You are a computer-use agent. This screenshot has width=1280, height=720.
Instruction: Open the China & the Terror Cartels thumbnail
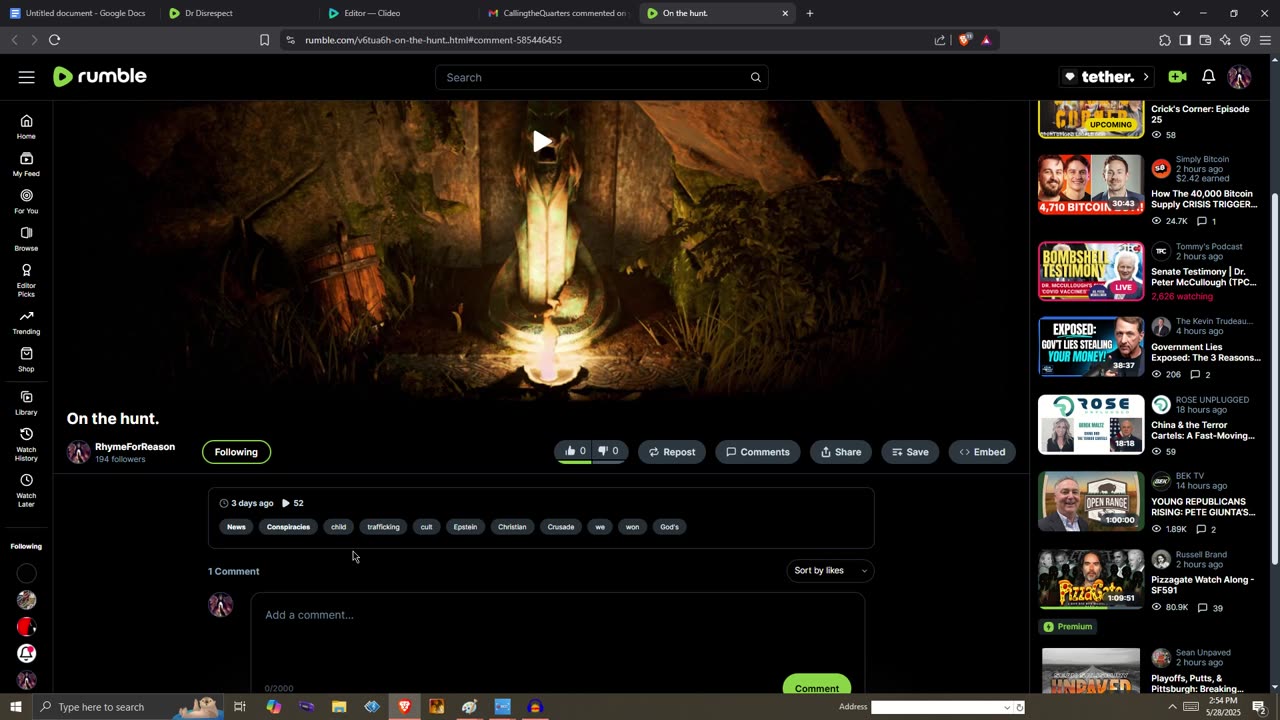pyautogui.click(x=1091, y=425)
